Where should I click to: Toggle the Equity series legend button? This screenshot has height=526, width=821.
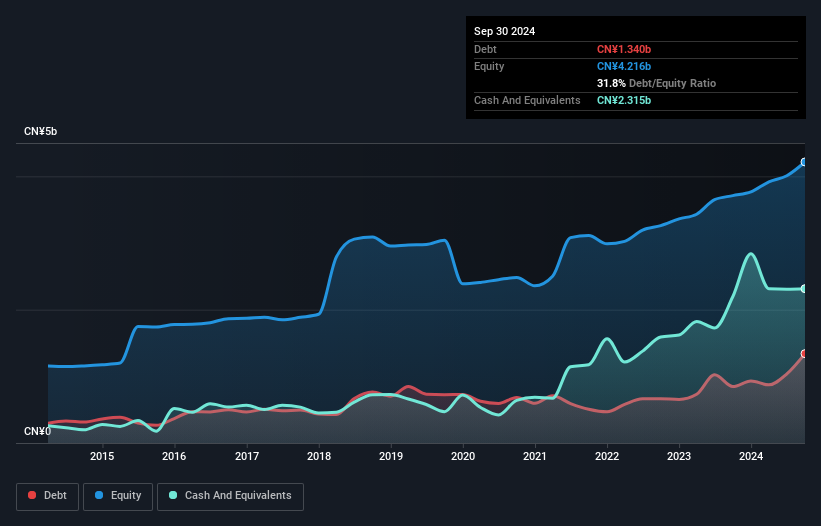118,496
